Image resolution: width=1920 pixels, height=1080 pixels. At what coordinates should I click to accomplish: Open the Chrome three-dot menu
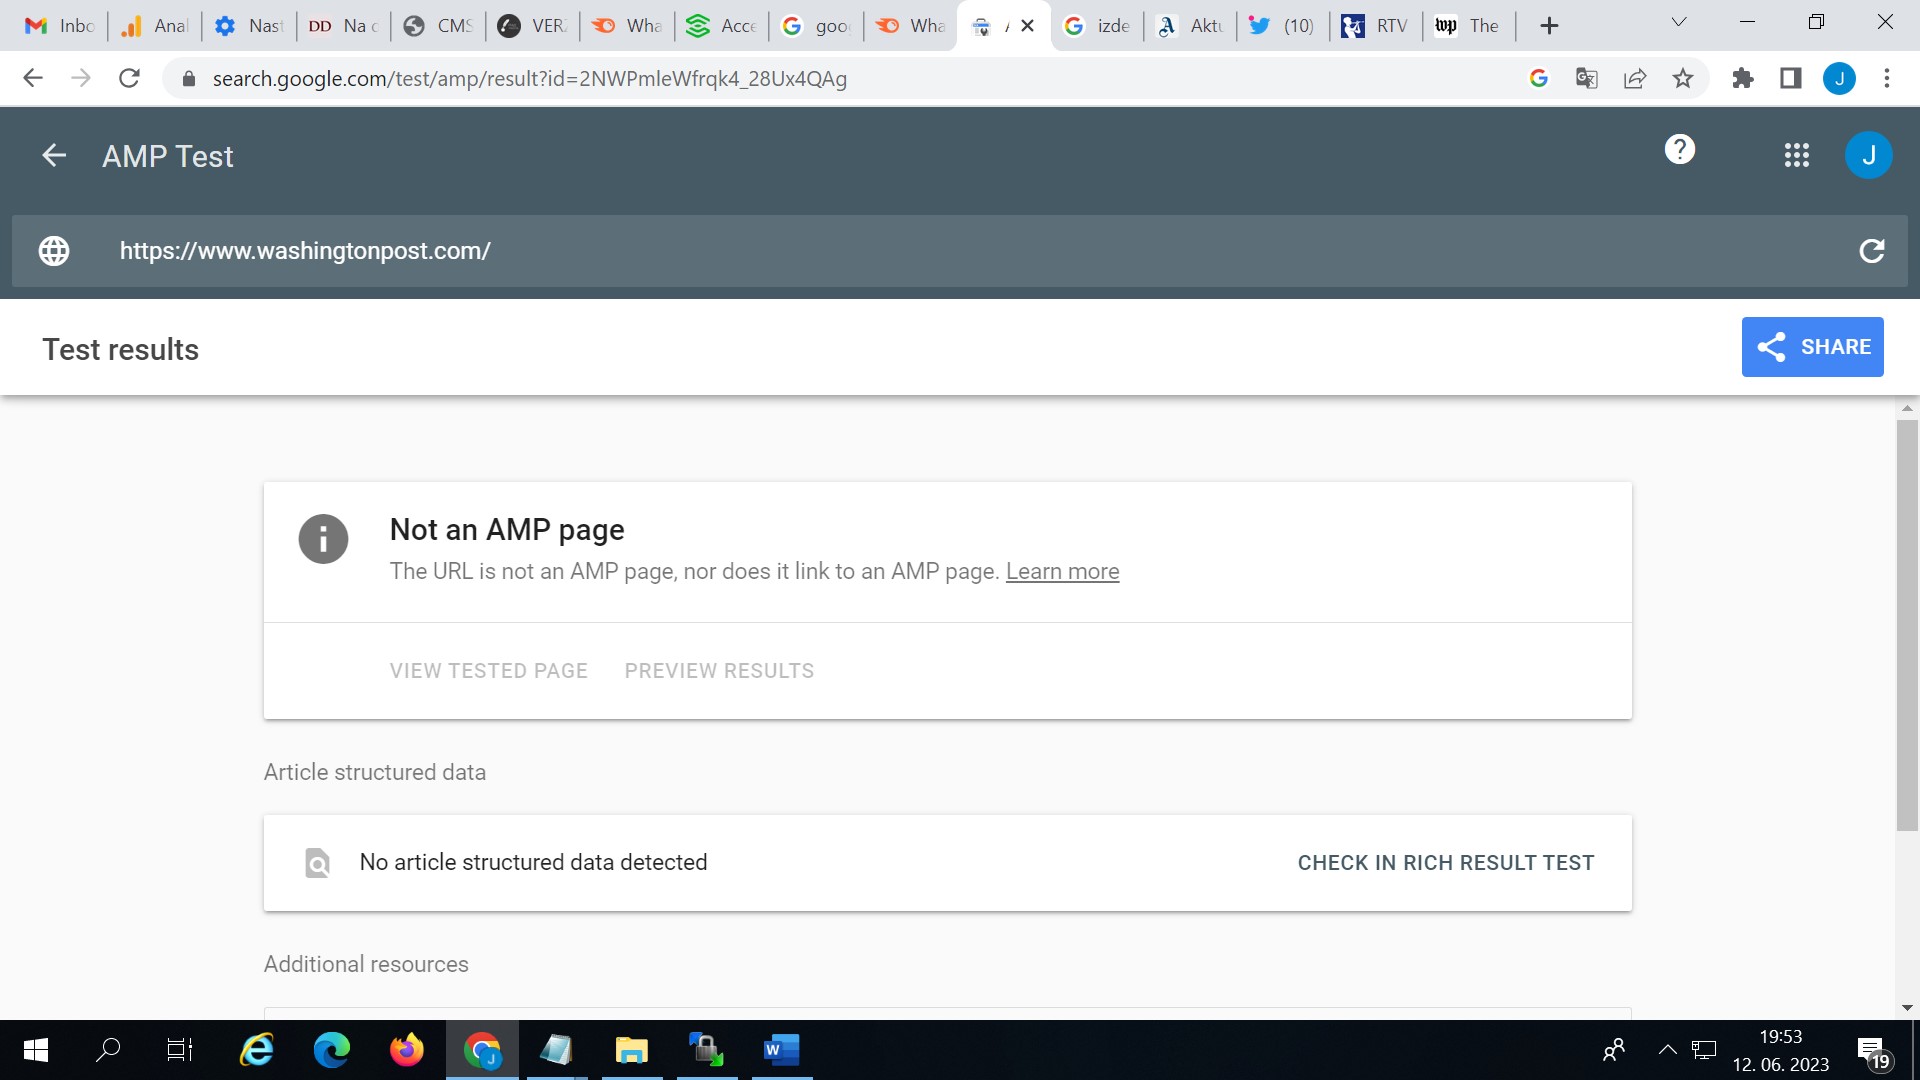click(1887, 78)
